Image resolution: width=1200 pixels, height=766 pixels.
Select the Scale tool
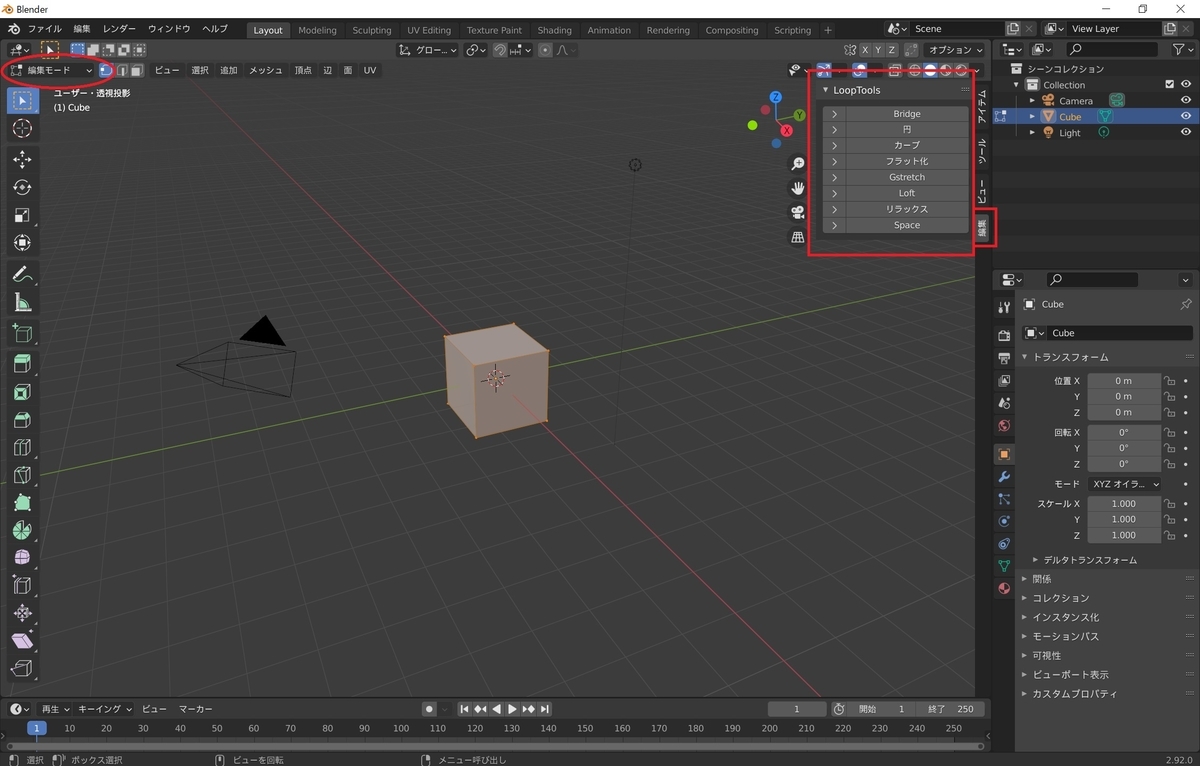[22, 215]
